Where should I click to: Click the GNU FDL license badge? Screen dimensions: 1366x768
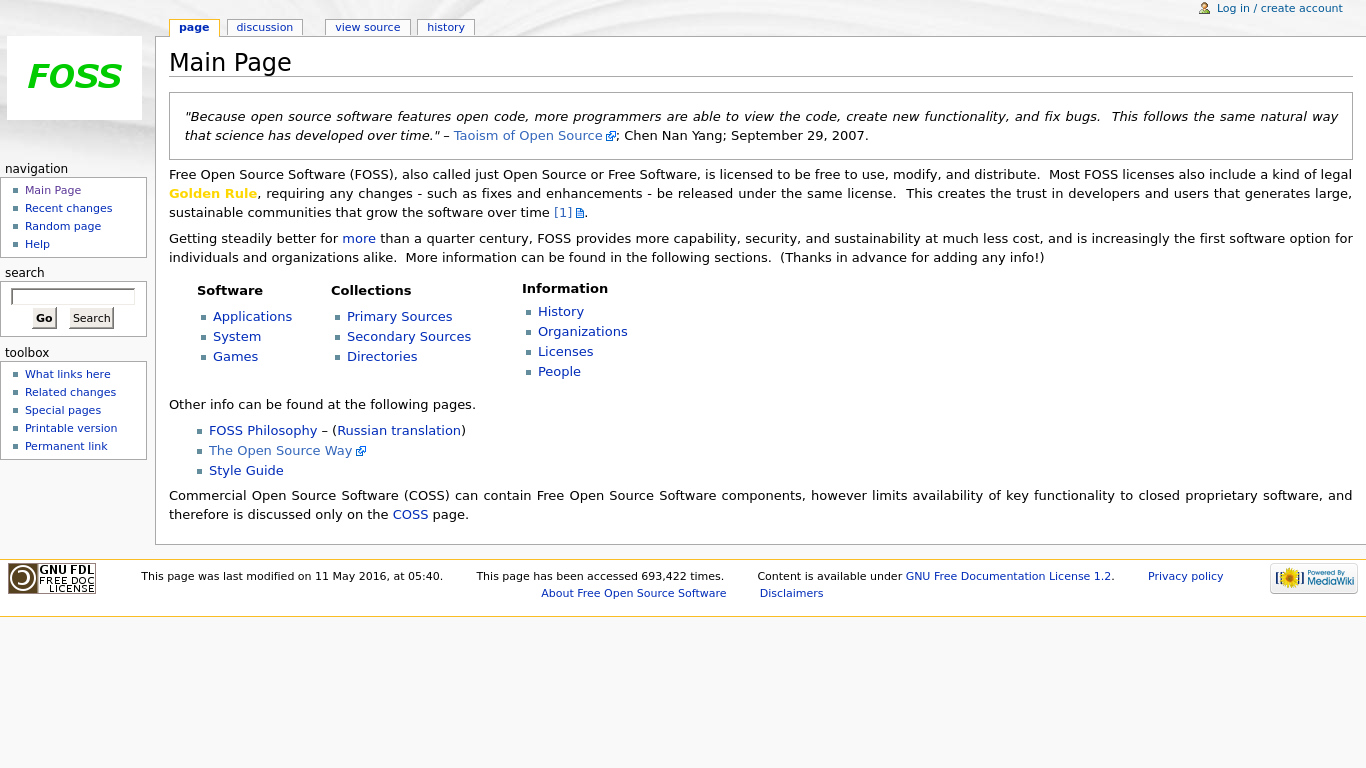point(52,578)
